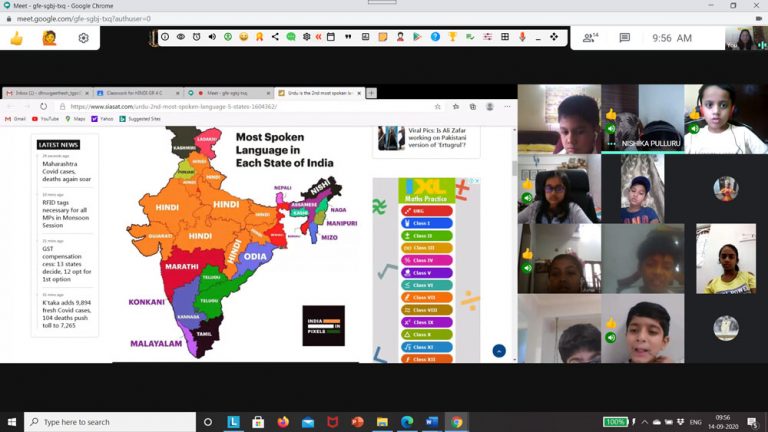
Task: Open GST compensation cess news link
Action: [x=67, y=264]
